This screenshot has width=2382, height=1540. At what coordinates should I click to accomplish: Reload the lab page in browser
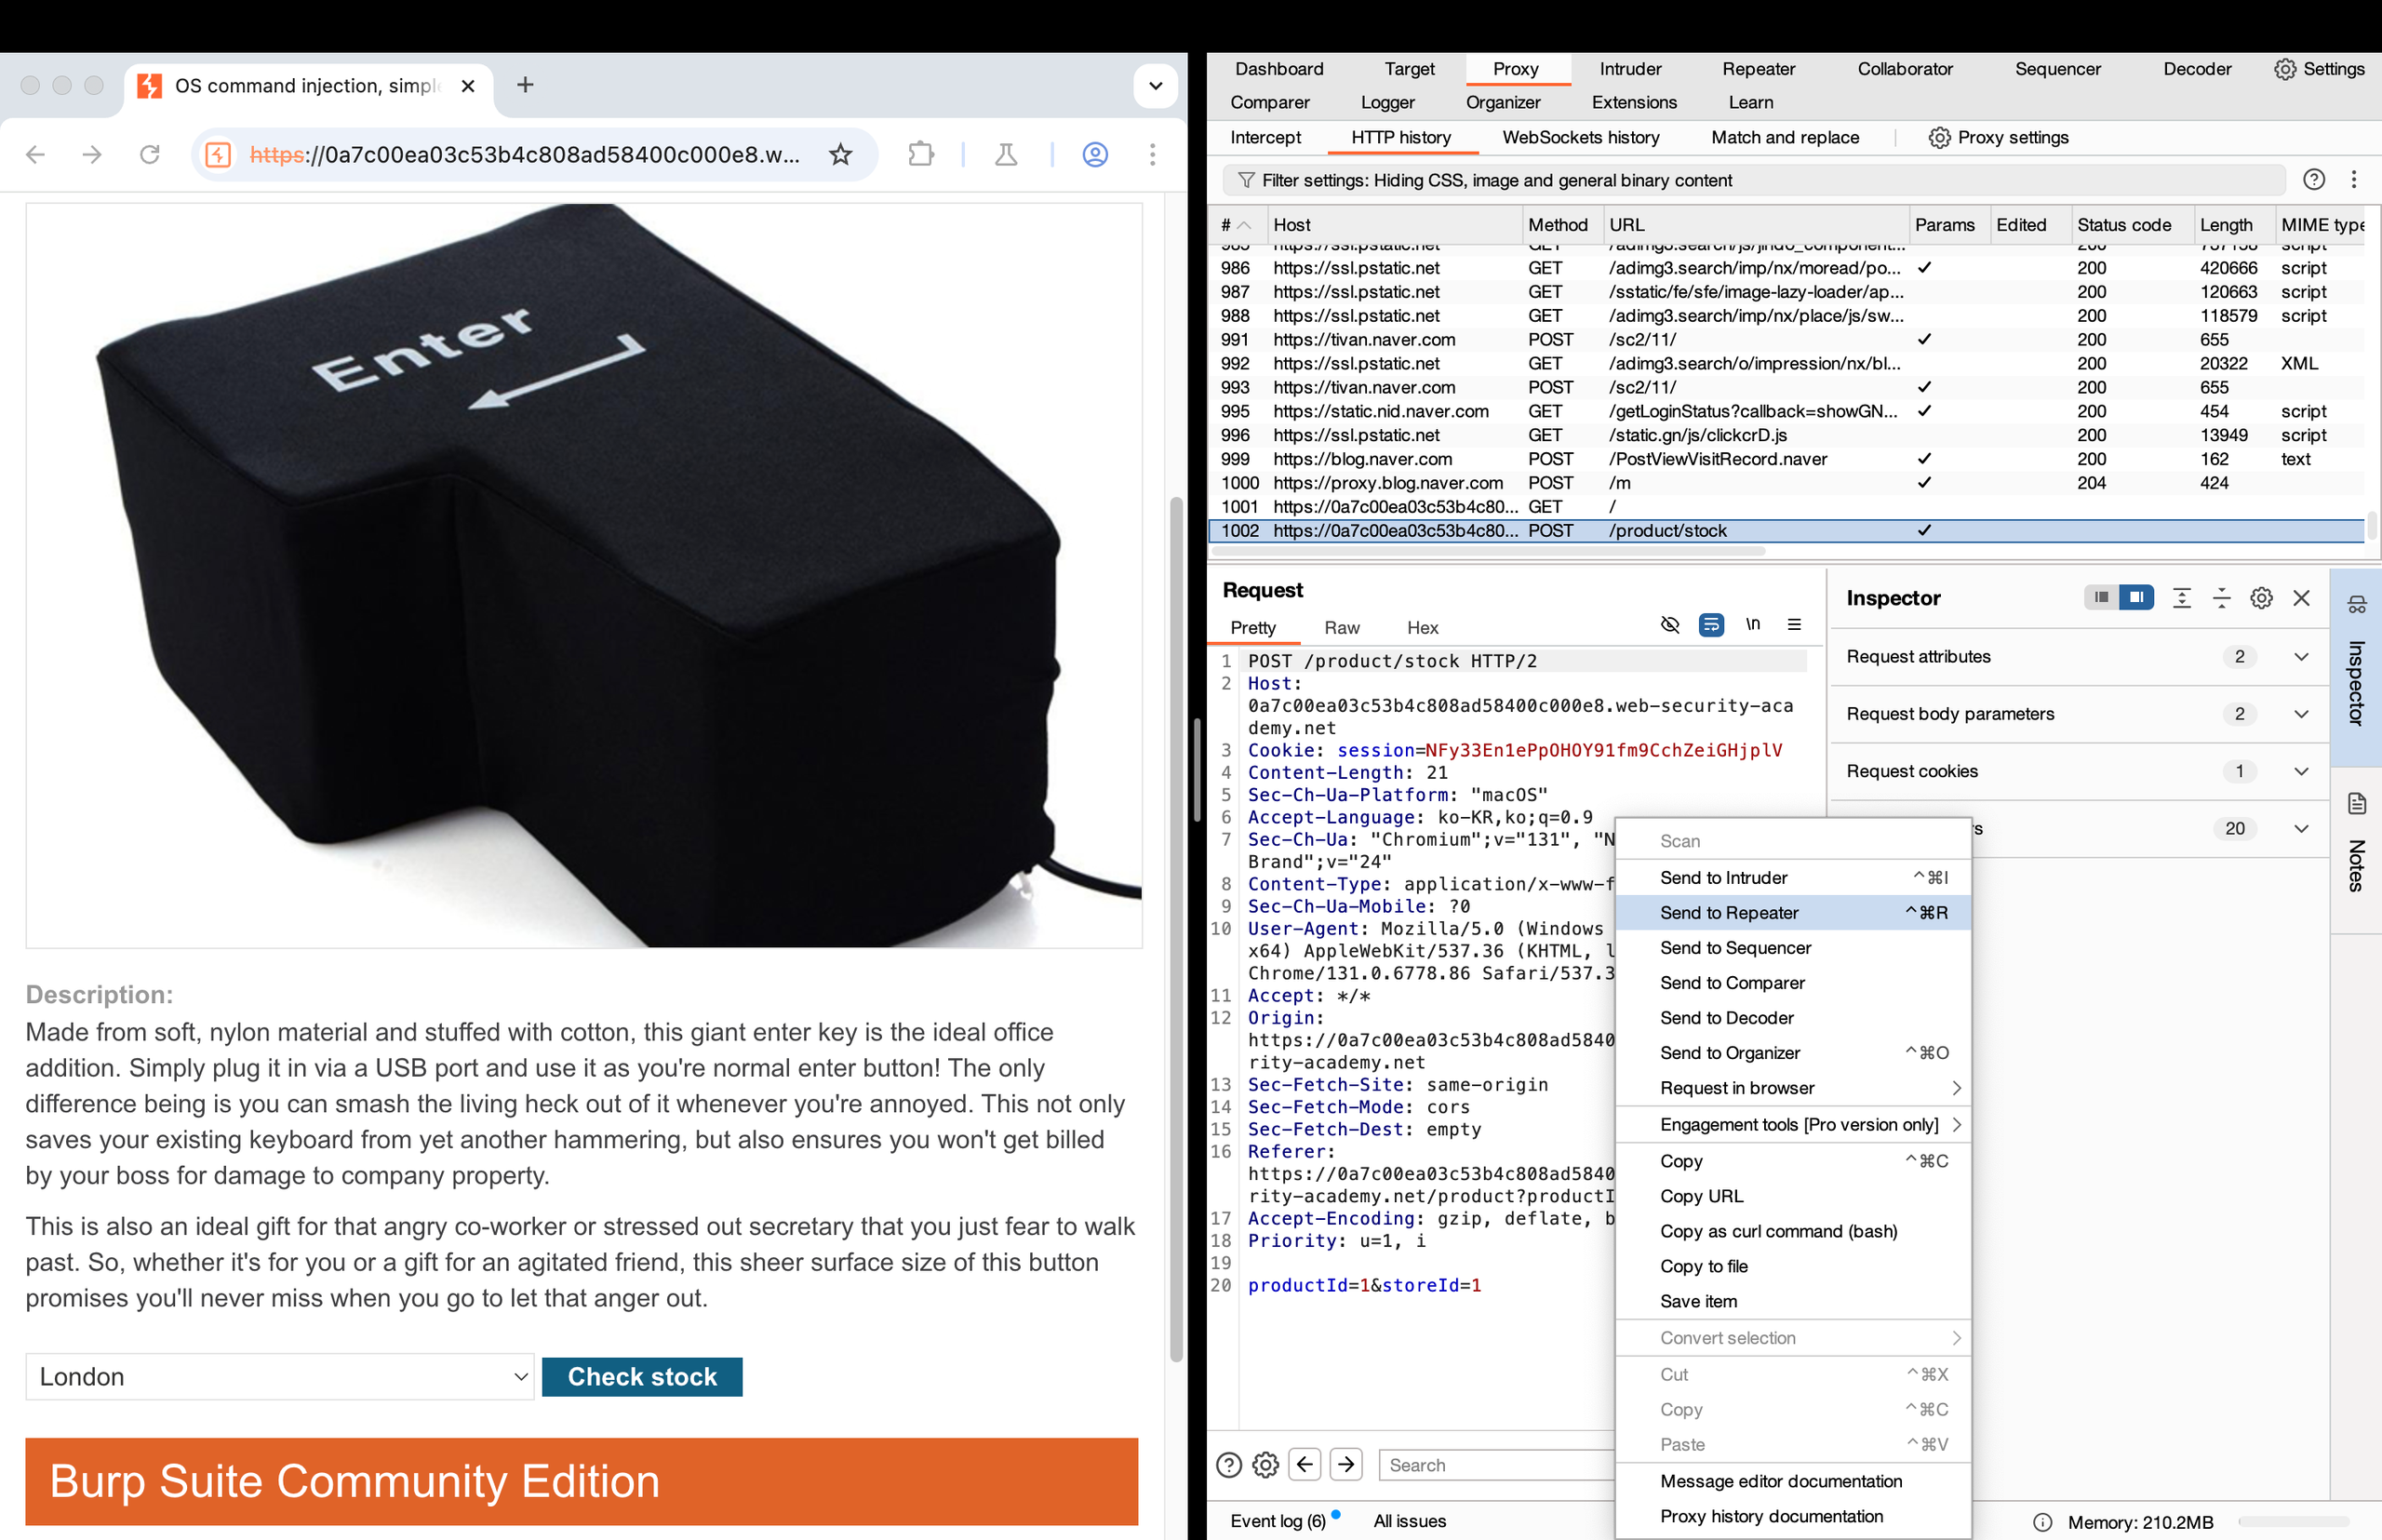[x=150, y=154]
